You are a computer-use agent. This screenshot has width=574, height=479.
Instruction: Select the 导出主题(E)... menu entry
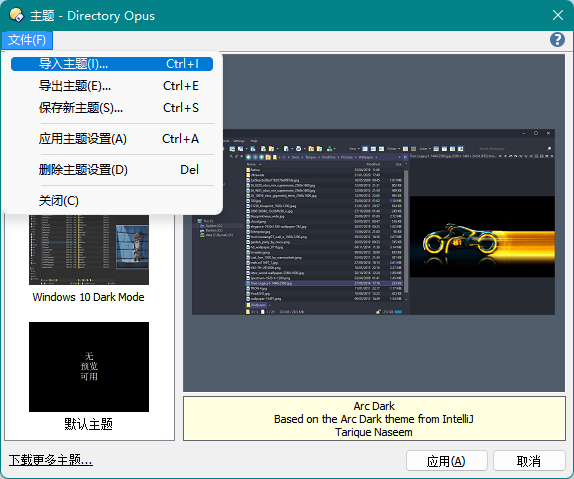[112, 86]
